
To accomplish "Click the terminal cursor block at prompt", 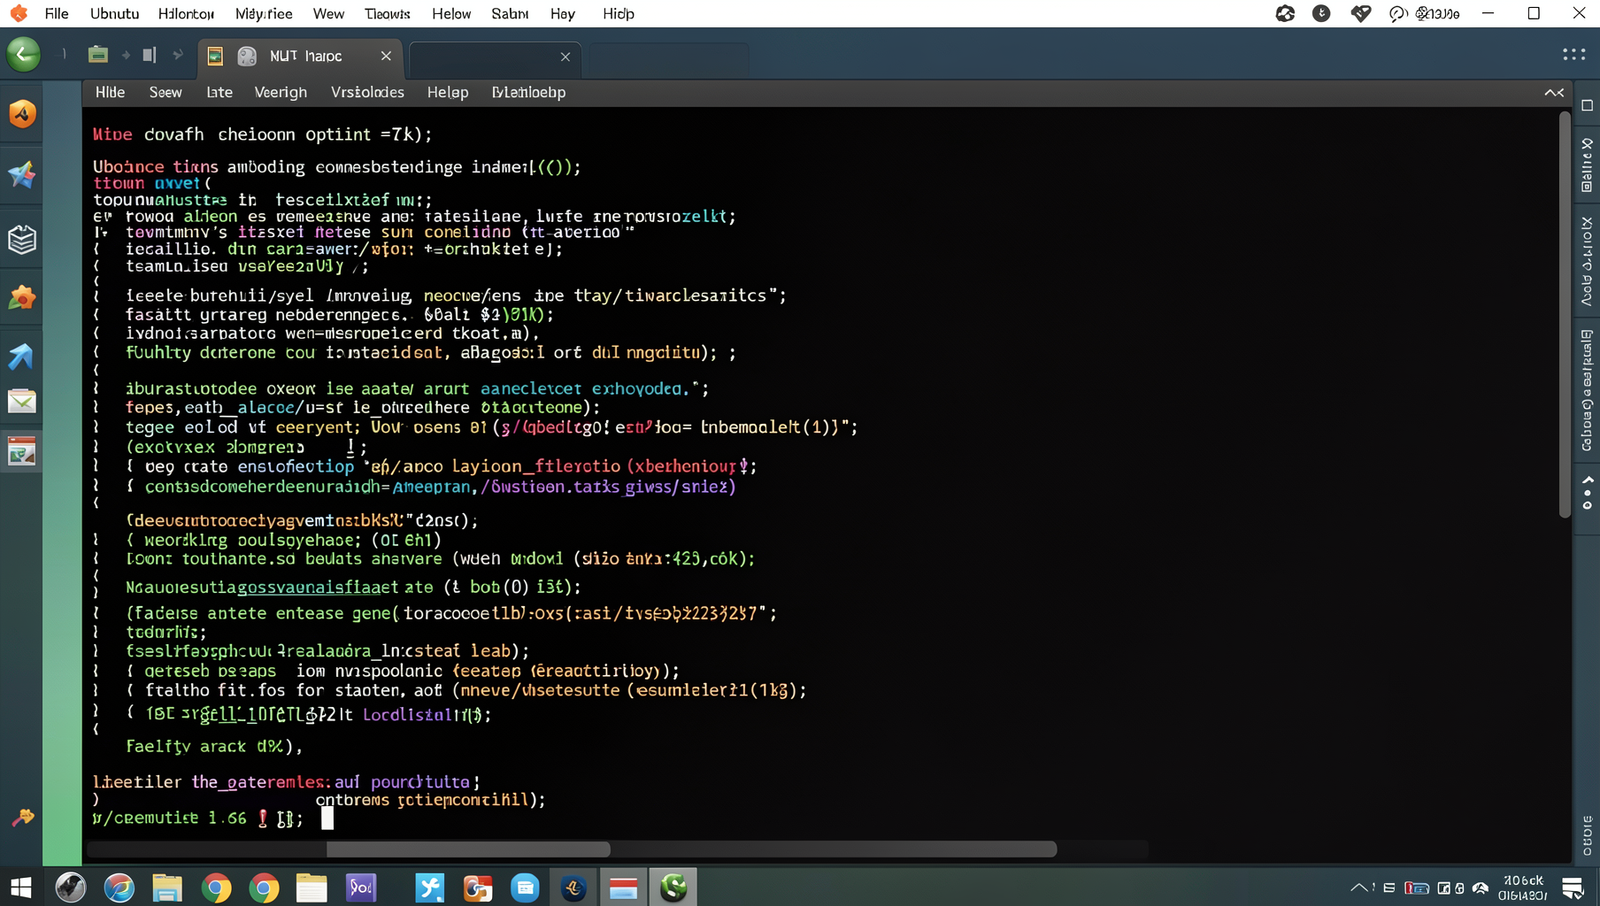I will point(327,818).
